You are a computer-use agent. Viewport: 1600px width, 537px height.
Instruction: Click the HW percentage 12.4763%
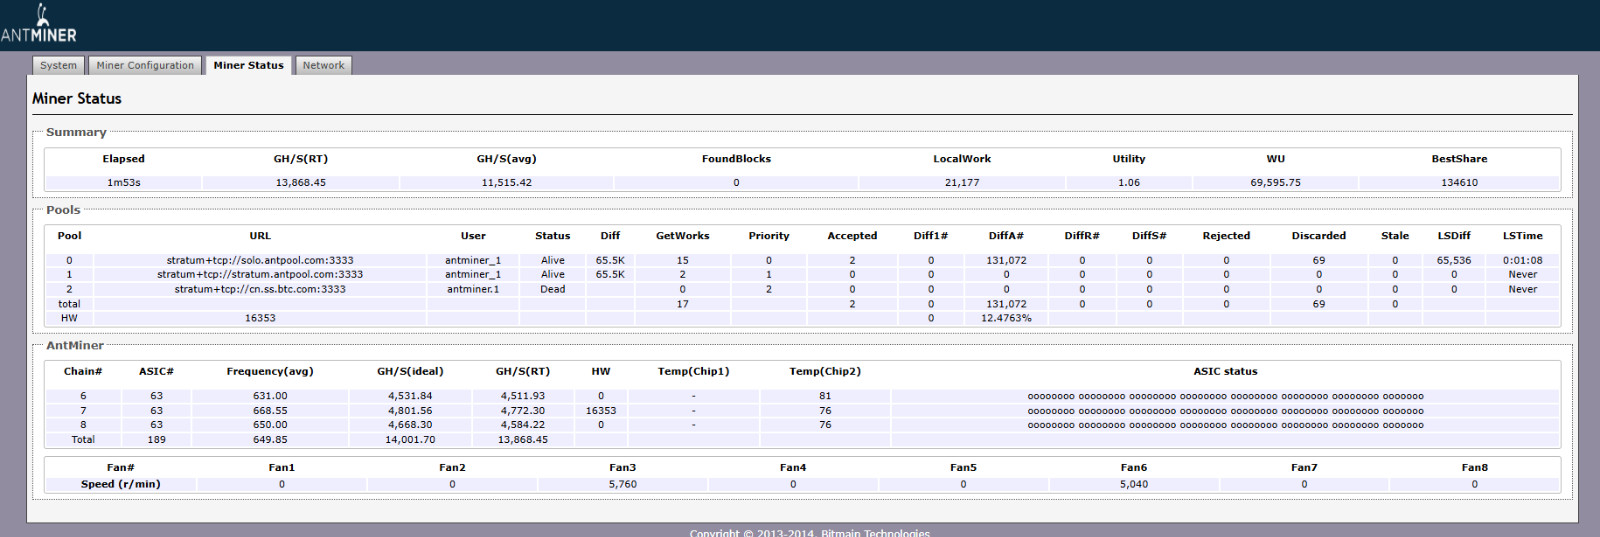[x=1006, y=318]
